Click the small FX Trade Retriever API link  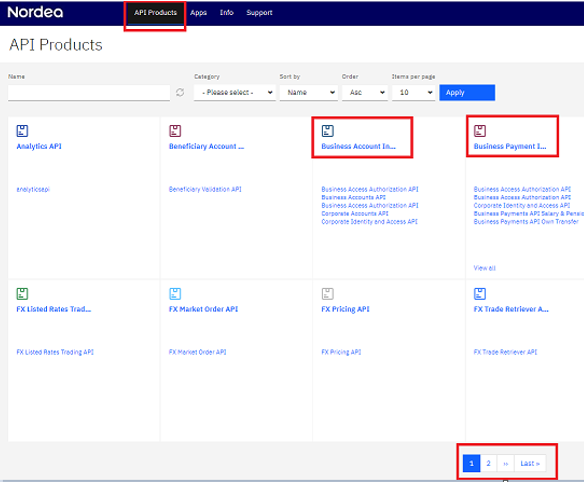[x=505, y=352]
